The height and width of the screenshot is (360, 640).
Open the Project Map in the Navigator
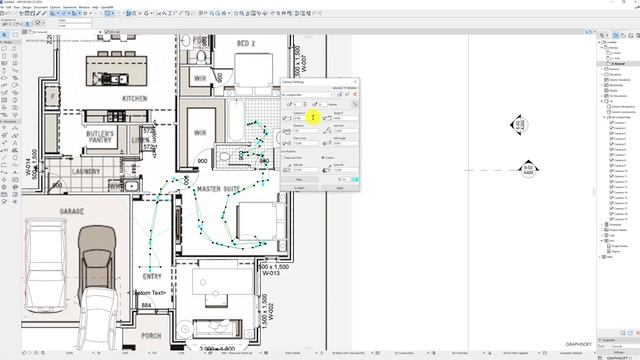click(x=616, y=35)
